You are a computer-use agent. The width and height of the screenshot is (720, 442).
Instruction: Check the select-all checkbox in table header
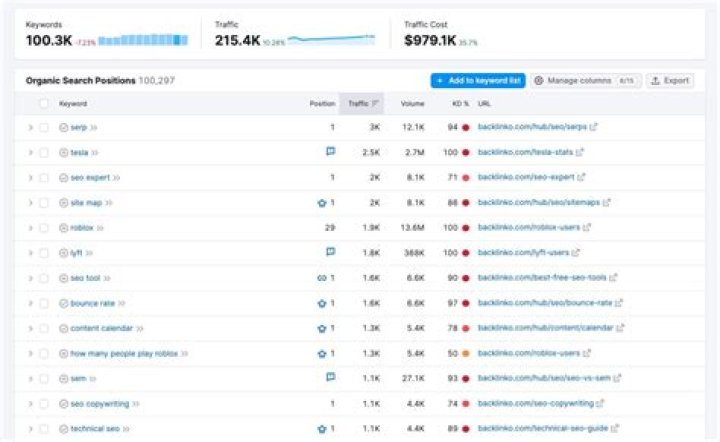click(x=44, y=103)
